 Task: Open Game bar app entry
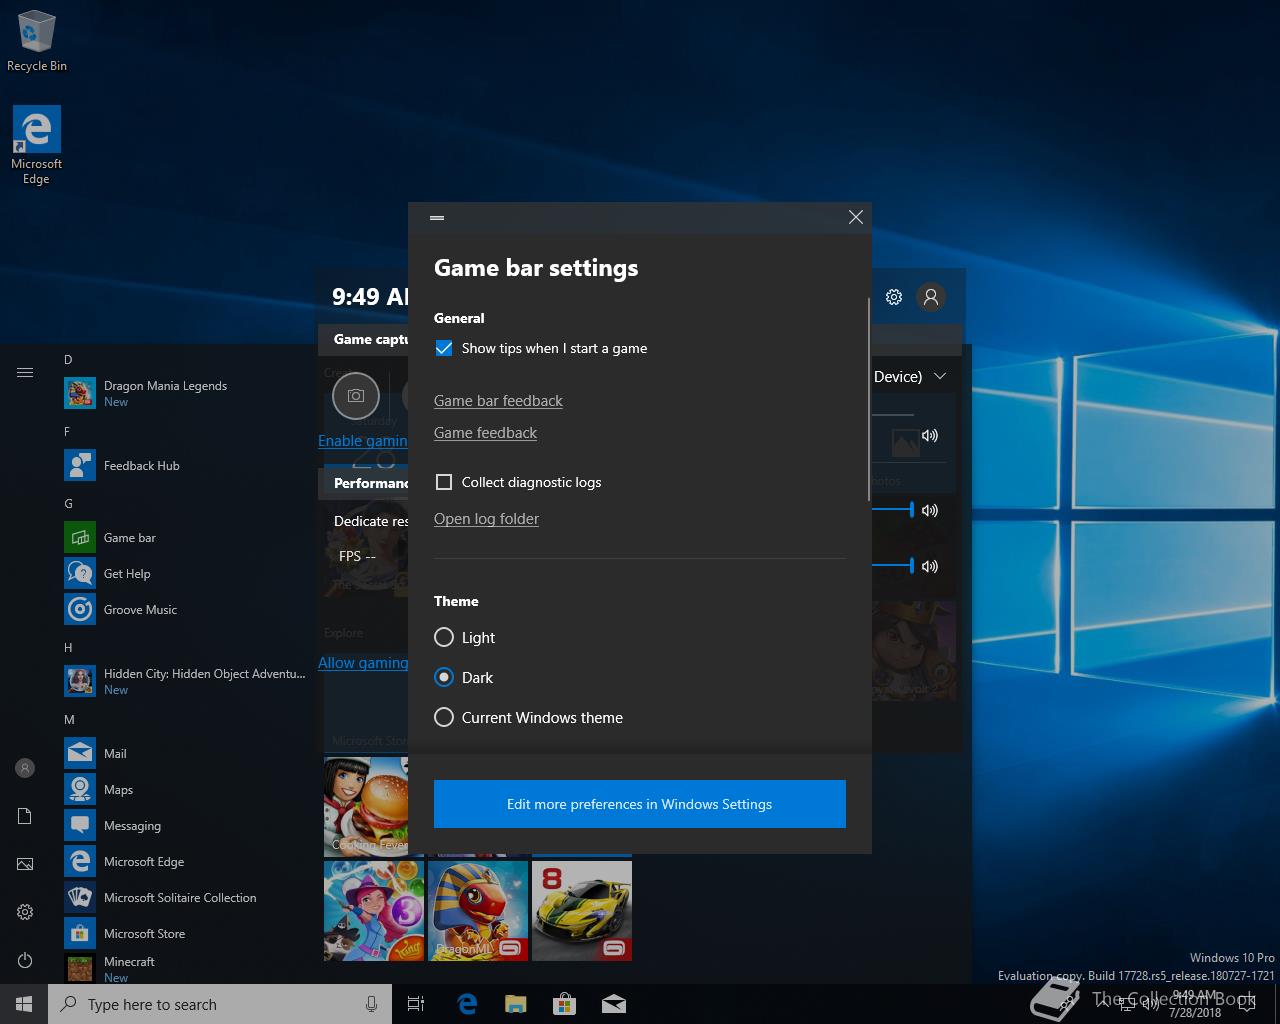[186, 538]
